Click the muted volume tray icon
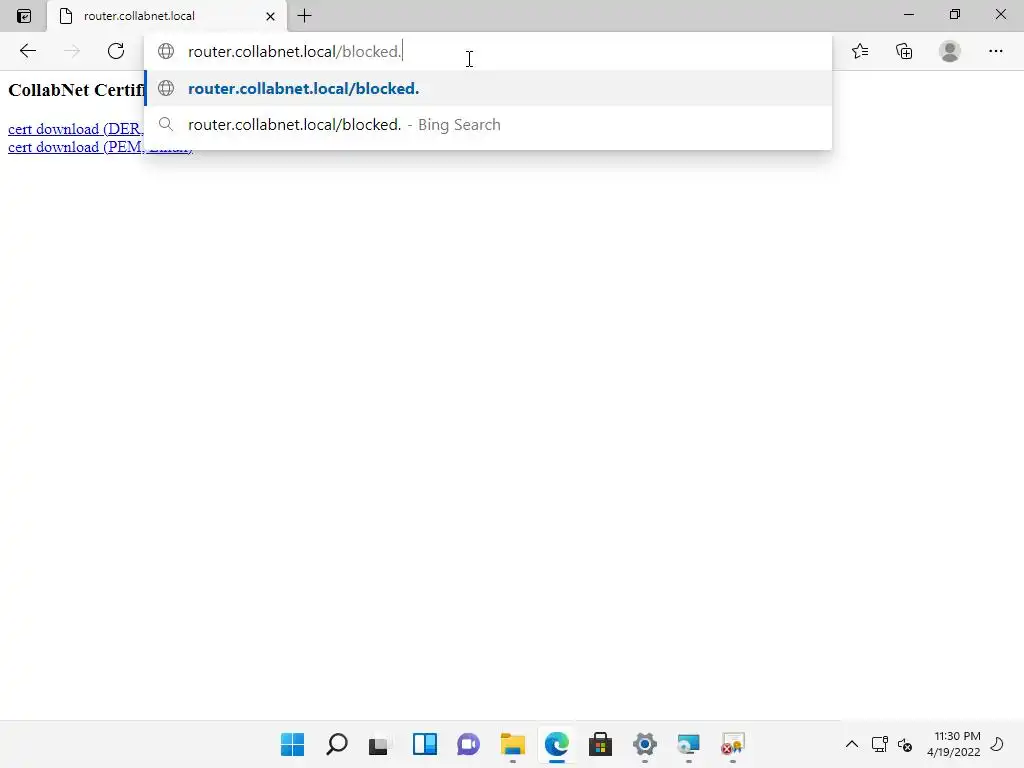The width and height of the screenshot is (1024, 768). (904, 744)
